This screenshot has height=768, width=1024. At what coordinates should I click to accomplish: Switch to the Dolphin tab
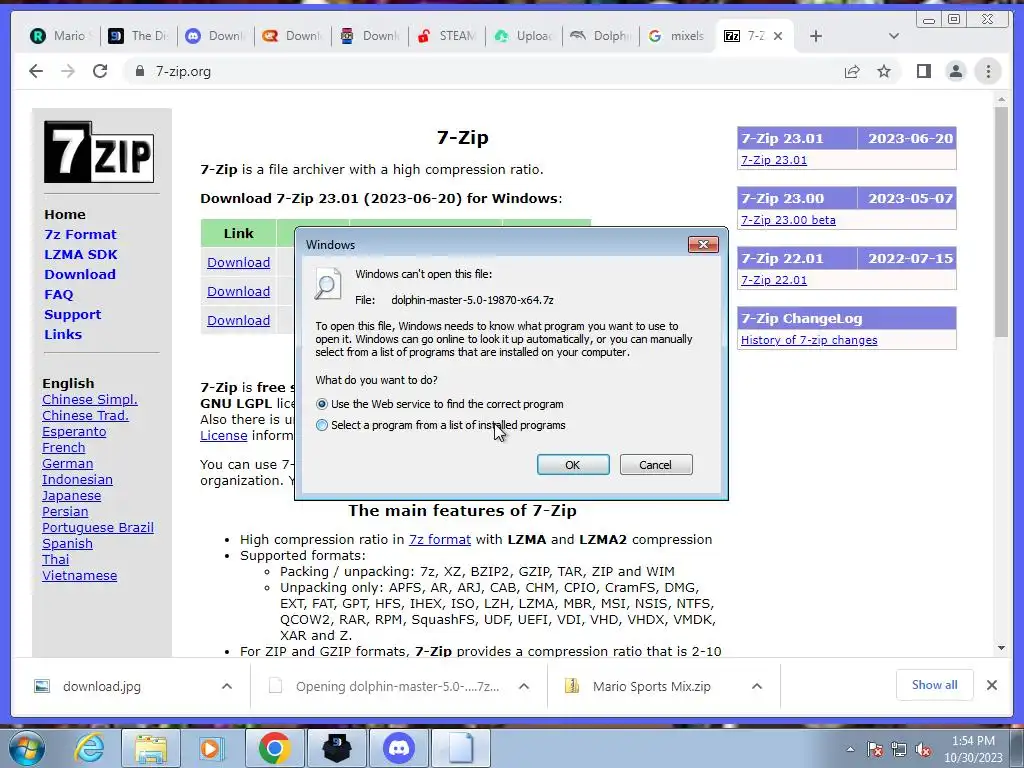tap(601, 36)
